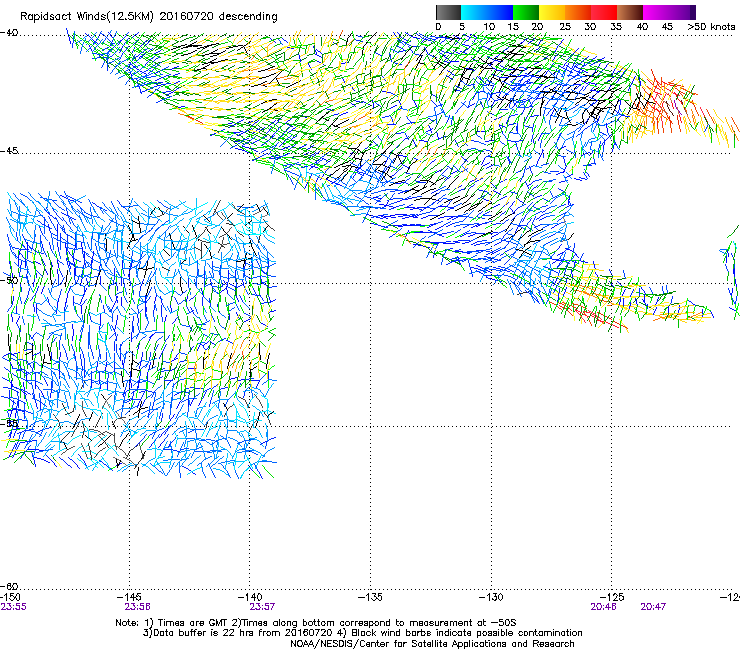Click the '-150' longitude axis label

10,597
